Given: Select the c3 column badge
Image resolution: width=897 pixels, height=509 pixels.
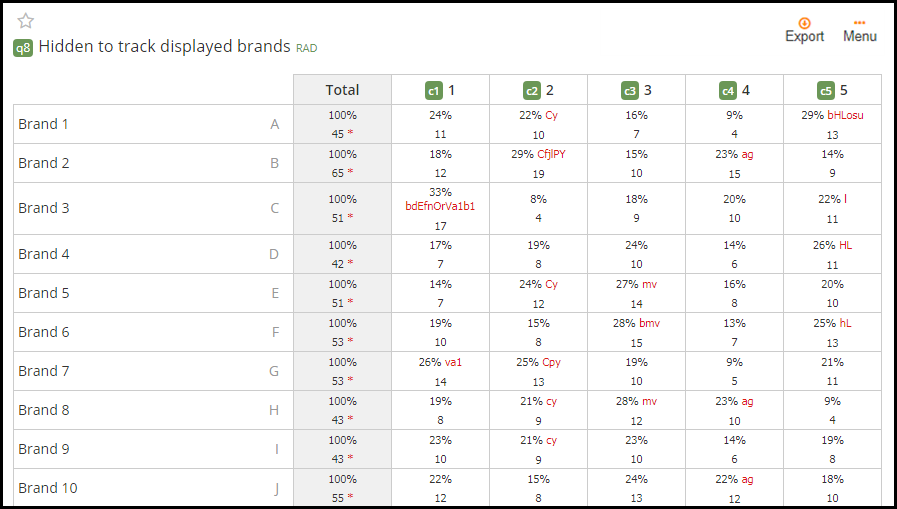Looking at the screenshot, I should pyautogui.click(x=630, y=90).
